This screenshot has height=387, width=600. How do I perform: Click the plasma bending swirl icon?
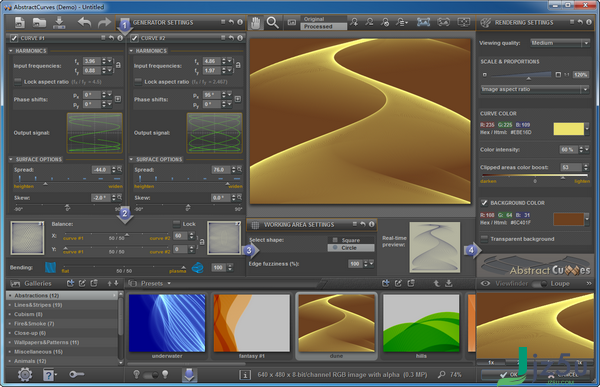click(x=197, y=267)
